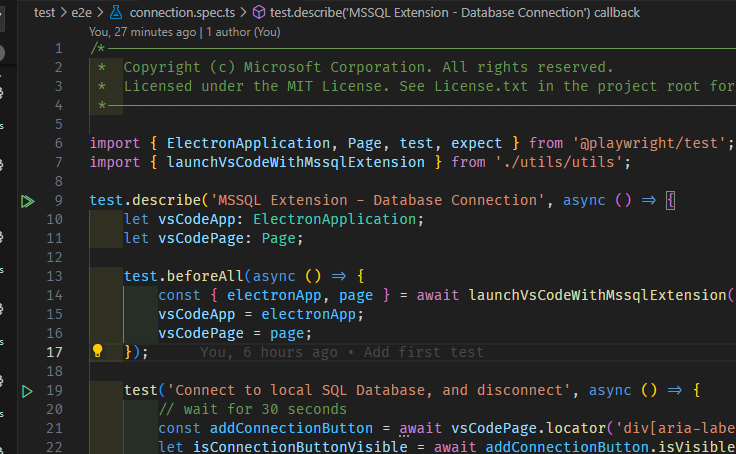Click line number 9 in gutter
Screen dimensions: 736x454
tap(58, 200)
